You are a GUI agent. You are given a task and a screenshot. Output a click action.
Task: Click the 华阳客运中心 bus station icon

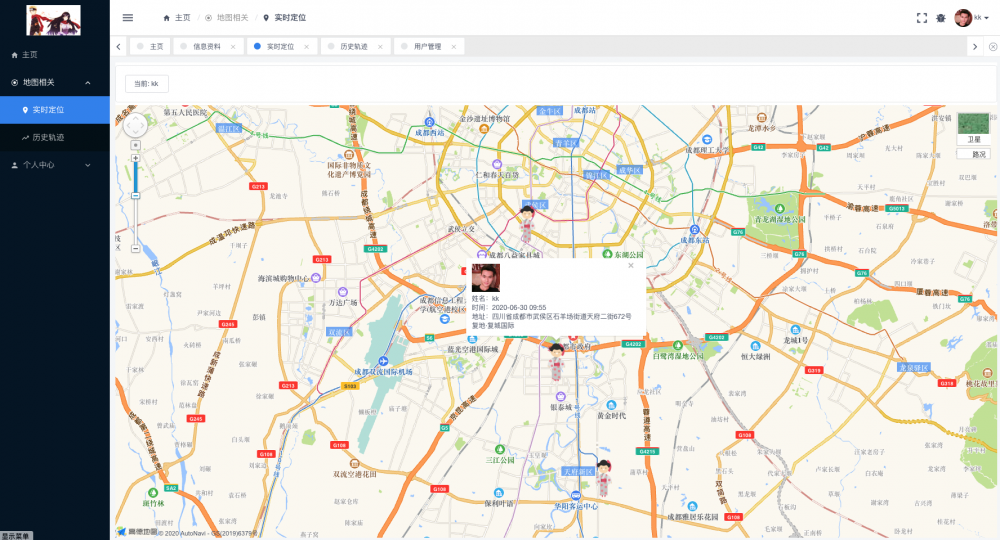click(575, 495)
